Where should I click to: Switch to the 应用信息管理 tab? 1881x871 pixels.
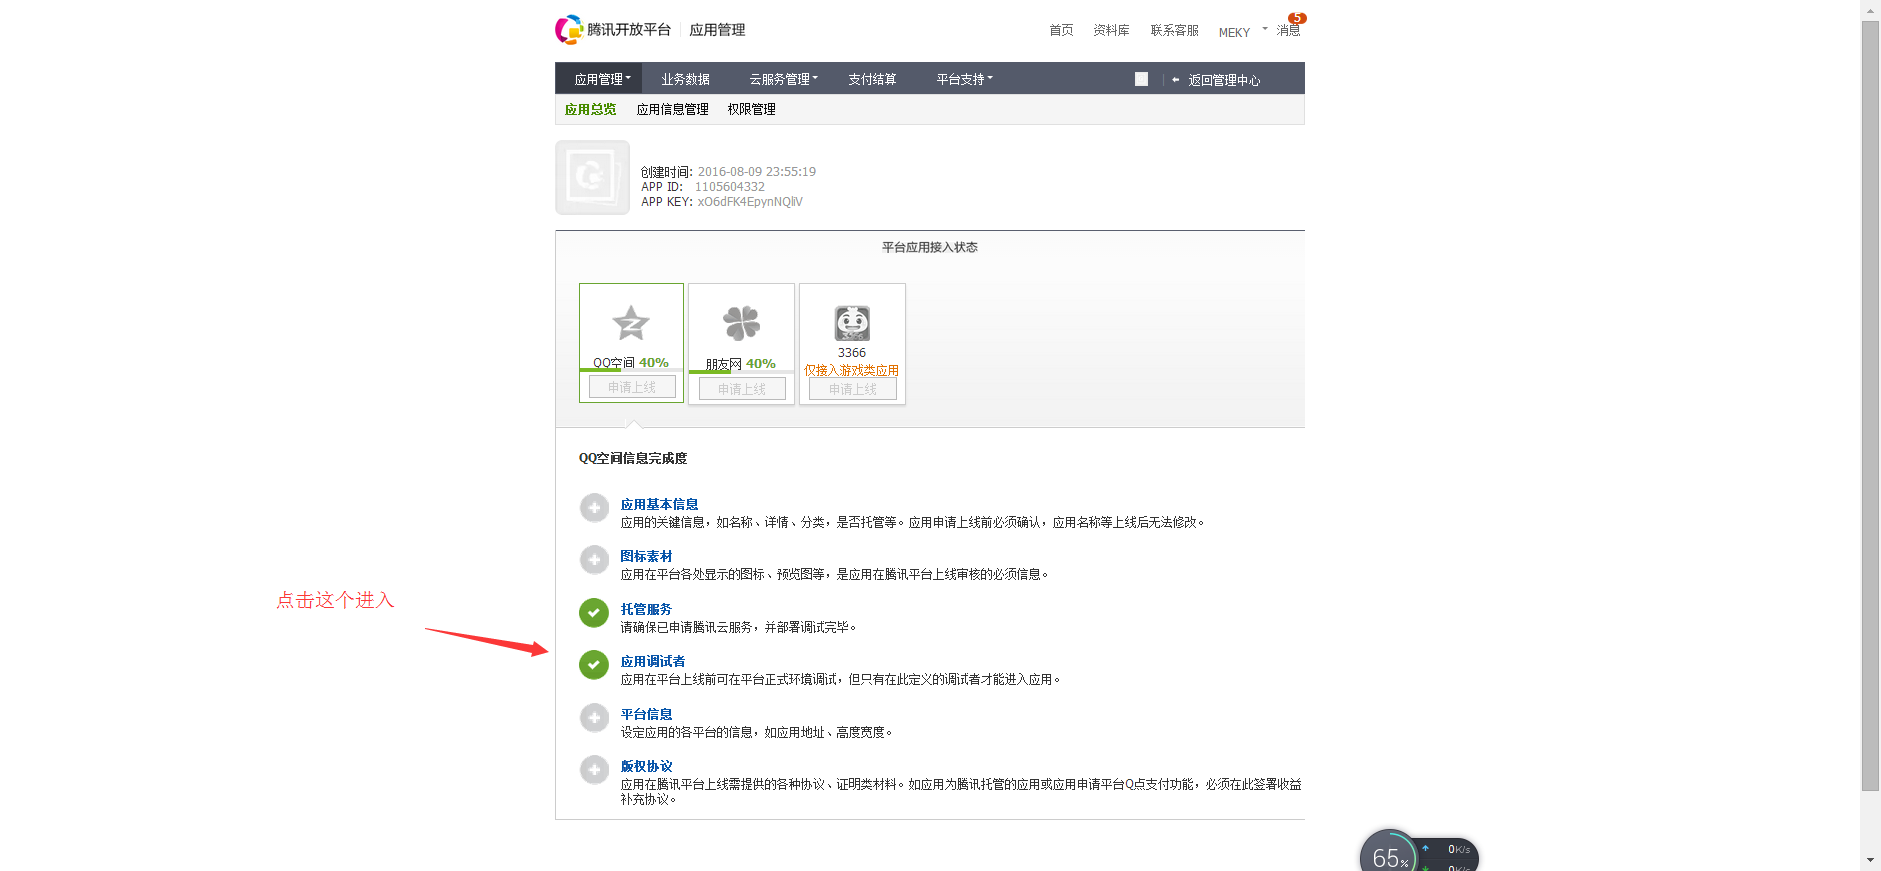672,109
